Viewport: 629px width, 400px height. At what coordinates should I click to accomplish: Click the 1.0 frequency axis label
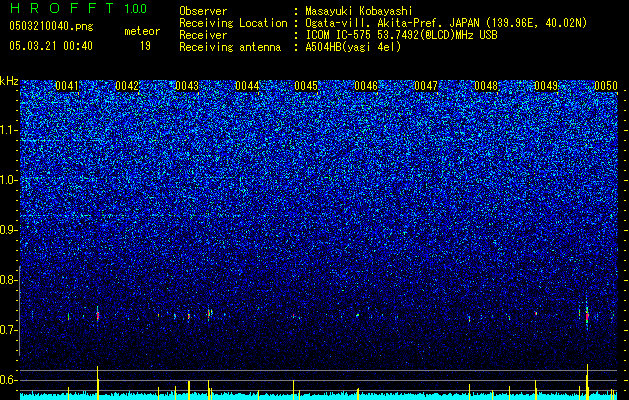[x=9, y=180]
